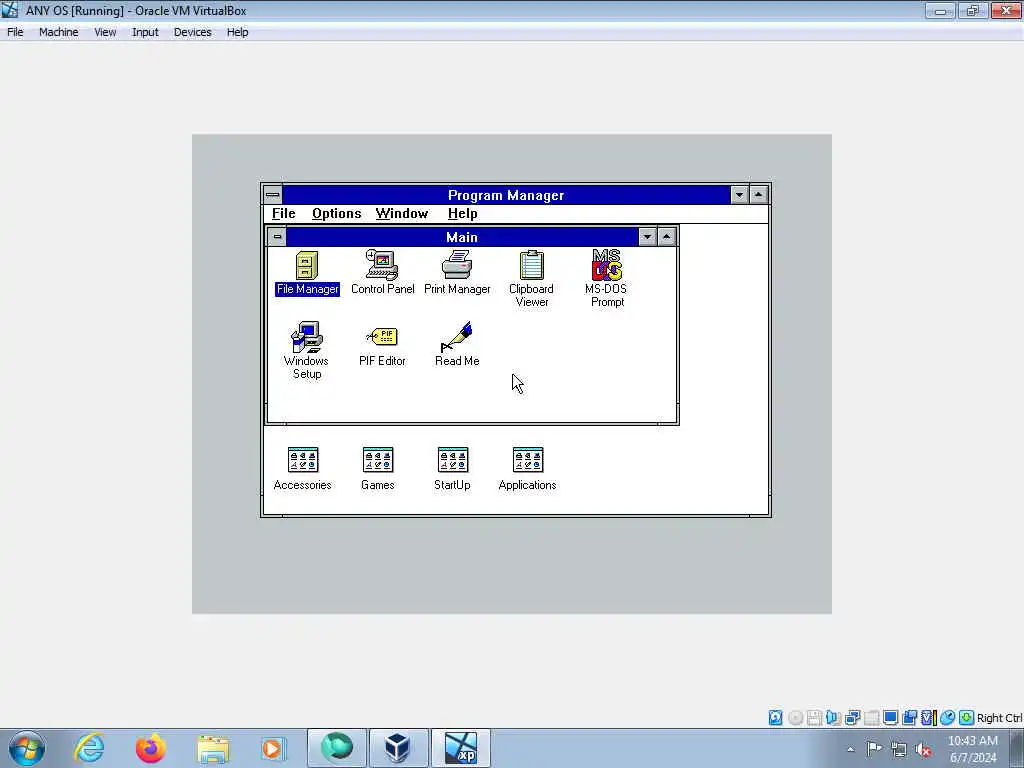This screenshot has width=1024, height=768.
Task: Open VirtualBox Help menu
Action: [238, 32]
